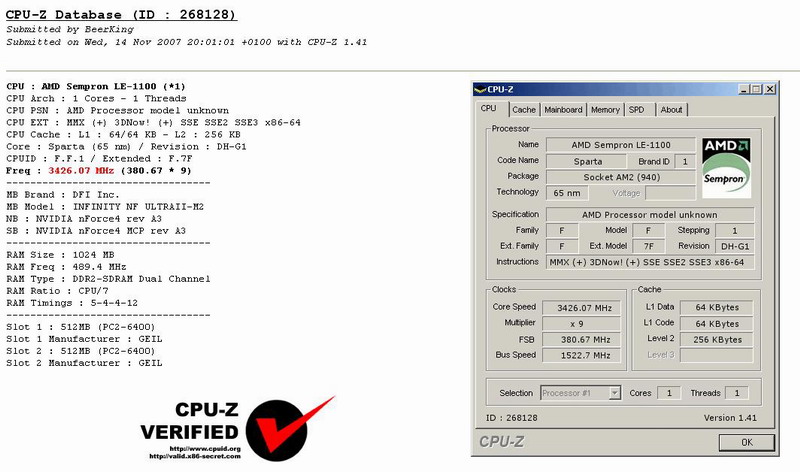Viewport: 800px width, 472px height.
Task: Select the Memory tab
Action: pos(605,110)
